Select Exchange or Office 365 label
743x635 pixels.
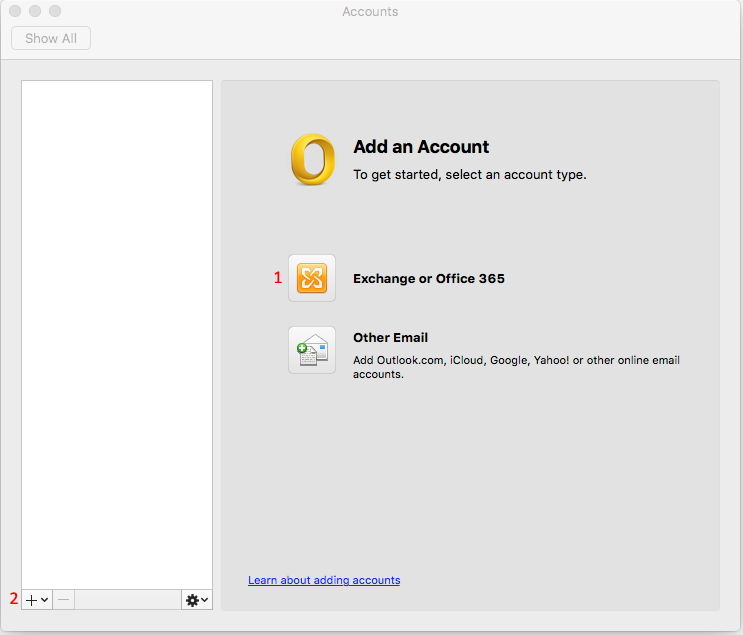pyautogui.click(x=429, y=278)
